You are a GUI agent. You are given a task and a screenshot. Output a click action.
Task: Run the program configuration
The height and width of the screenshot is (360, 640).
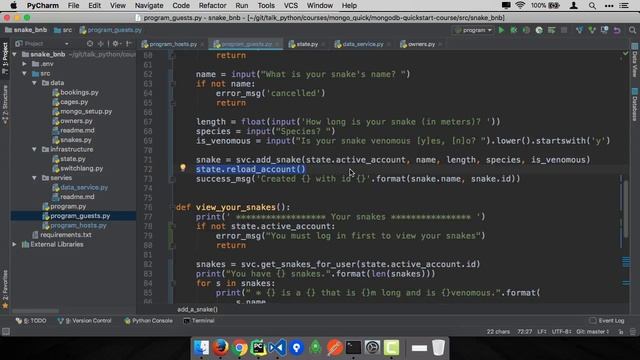(x=501, y=30)
